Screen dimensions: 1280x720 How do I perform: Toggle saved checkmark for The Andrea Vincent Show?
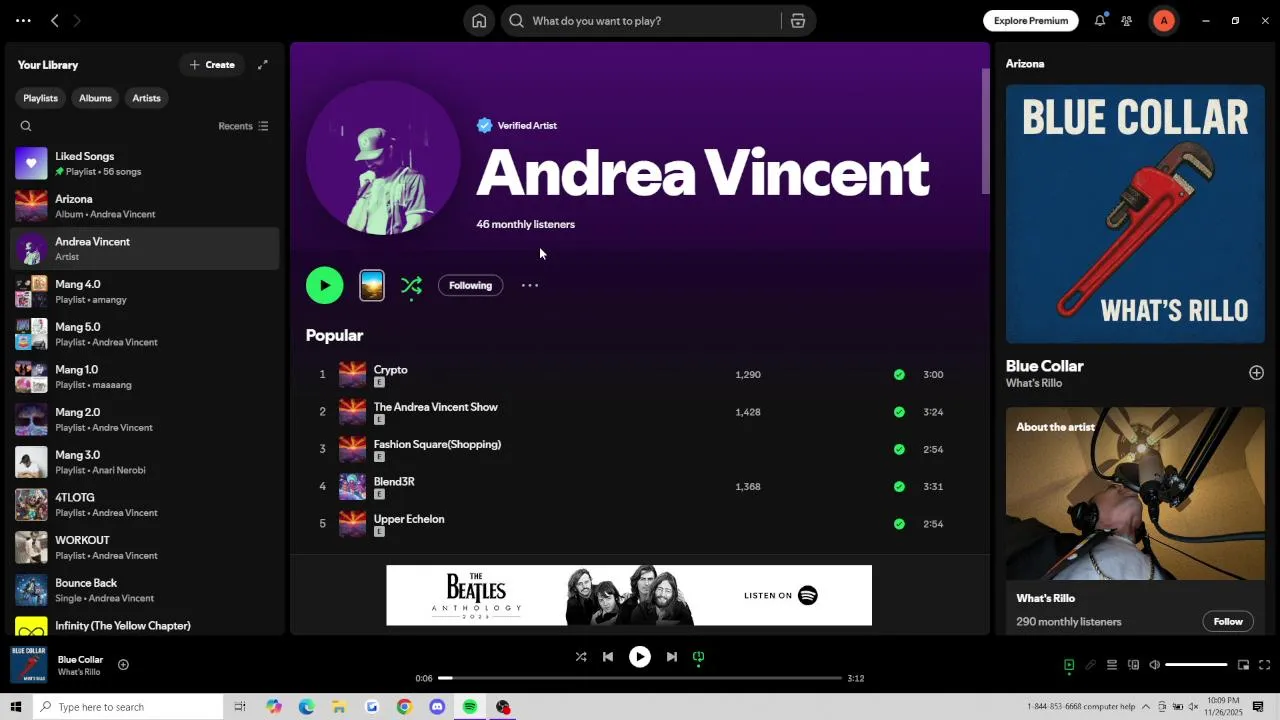pyautogui.click(x=899, y=412)
